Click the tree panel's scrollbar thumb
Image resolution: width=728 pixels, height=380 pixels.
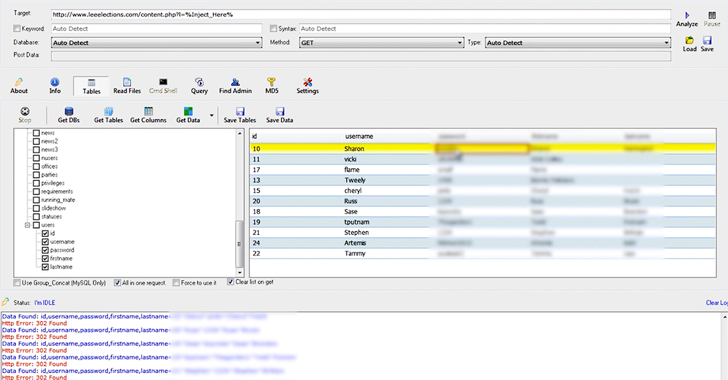(240, 244)
